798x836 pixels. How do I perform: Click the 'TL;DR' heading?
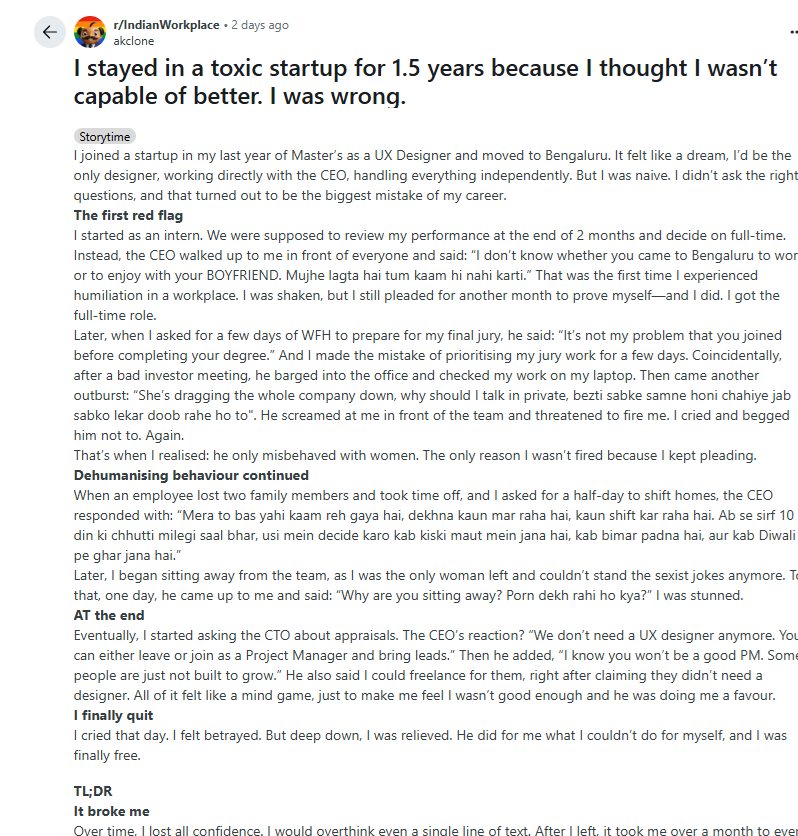coord(93,791)
